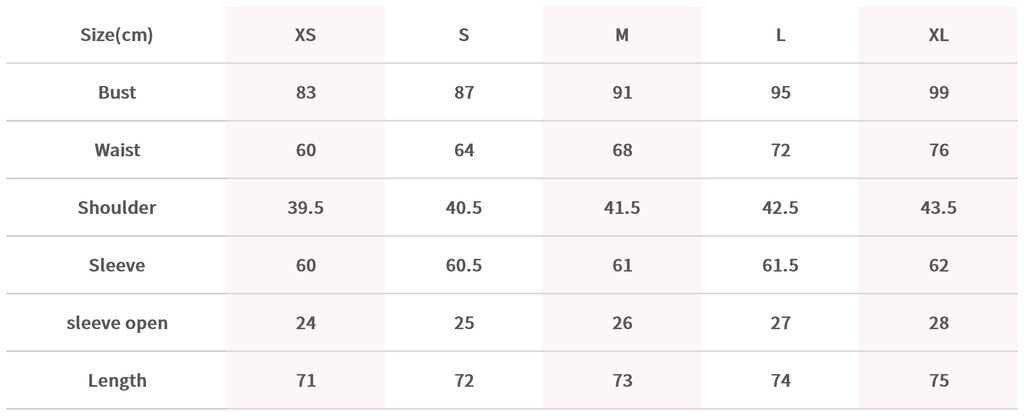Click the Shoulder value 39.5
Screen dimensions: 1024x416
(x=305, y=208)
